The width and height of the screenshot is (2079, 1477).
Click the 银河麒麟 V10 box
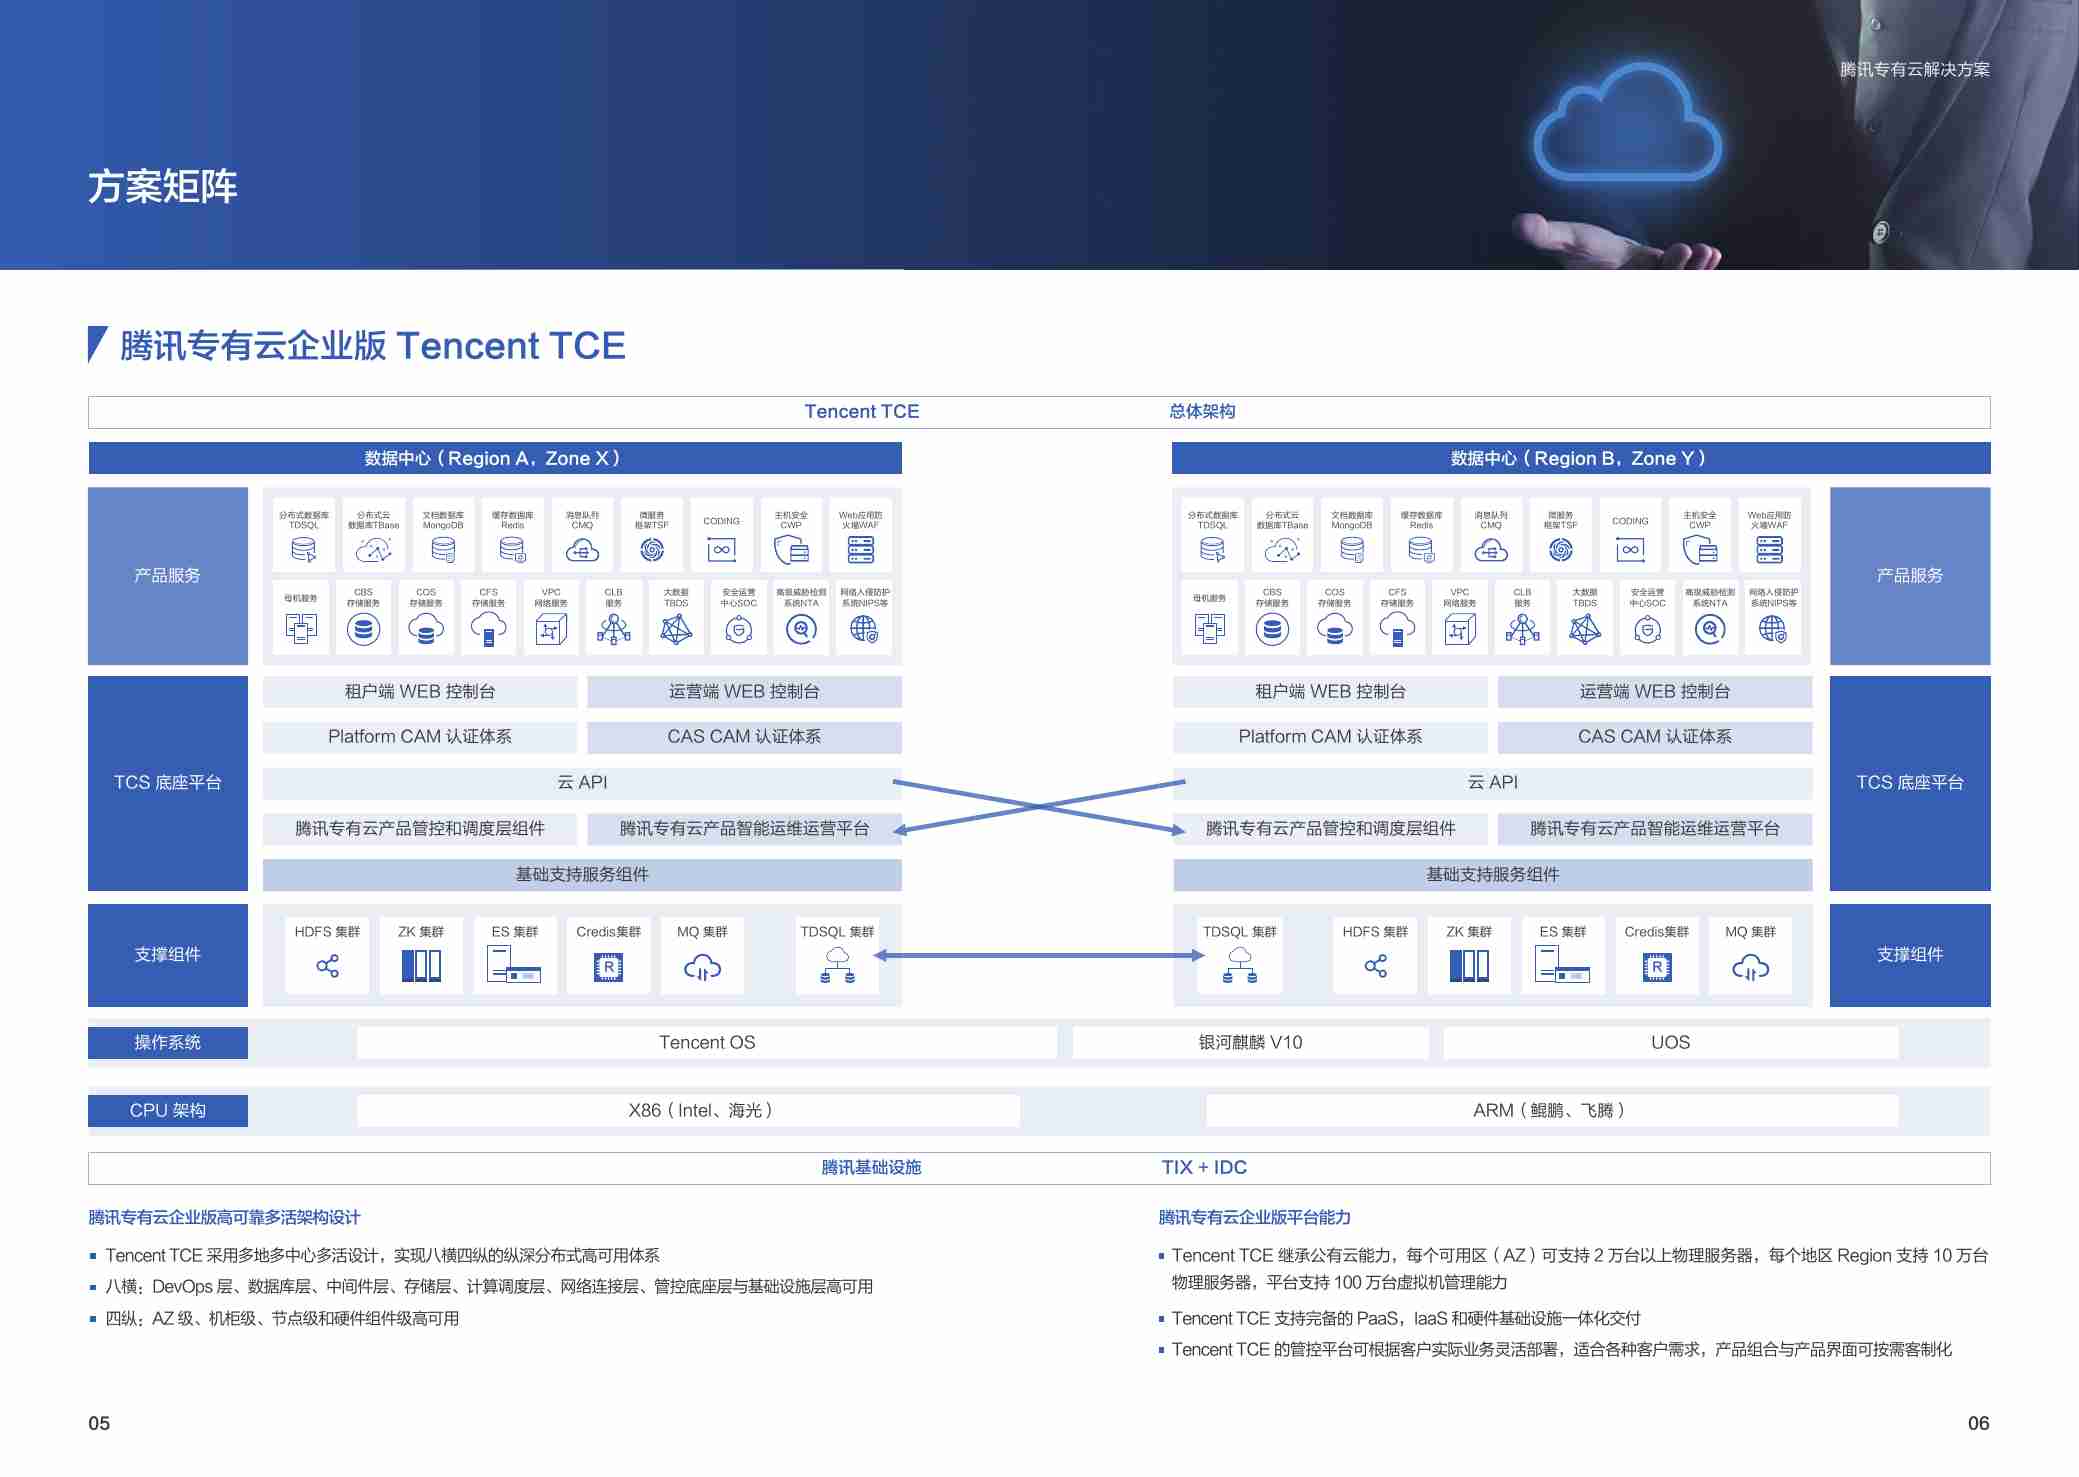1250,1042
